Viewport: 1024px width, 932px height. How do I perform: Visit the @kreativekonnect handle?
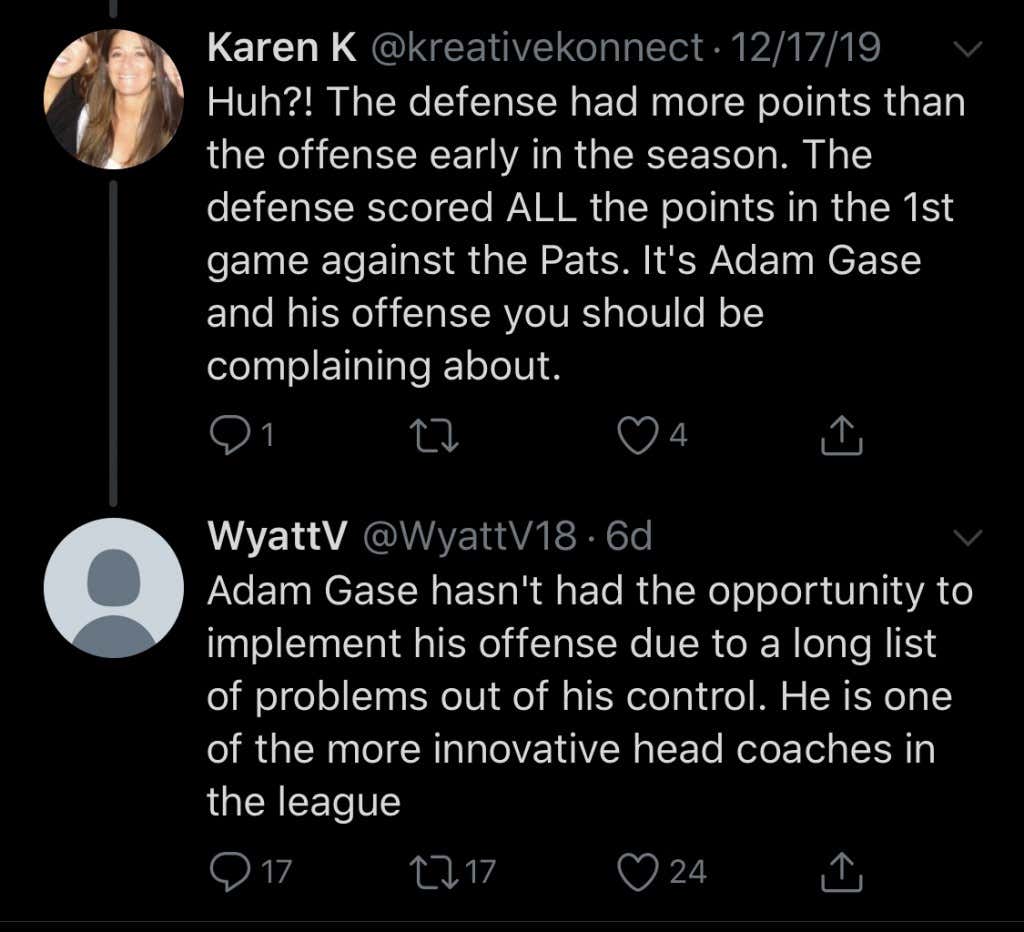coord(537,49)
